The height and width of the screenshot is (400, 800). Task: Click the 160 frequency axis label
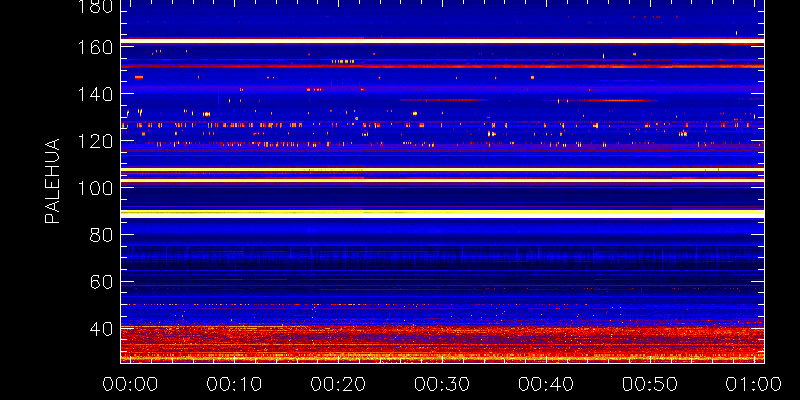click(x=95, y=47)
